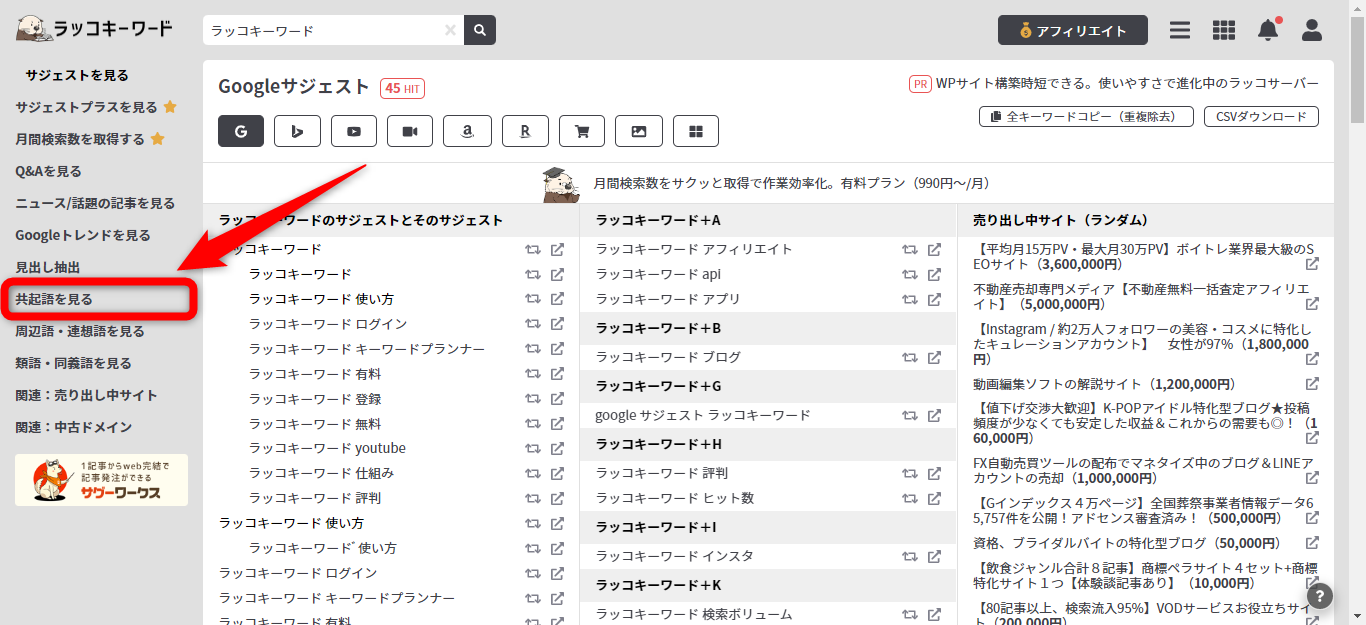Open external link for ラッコキーワード ブログ
The width and height of the screenshot is (1366, 625).
935,357
